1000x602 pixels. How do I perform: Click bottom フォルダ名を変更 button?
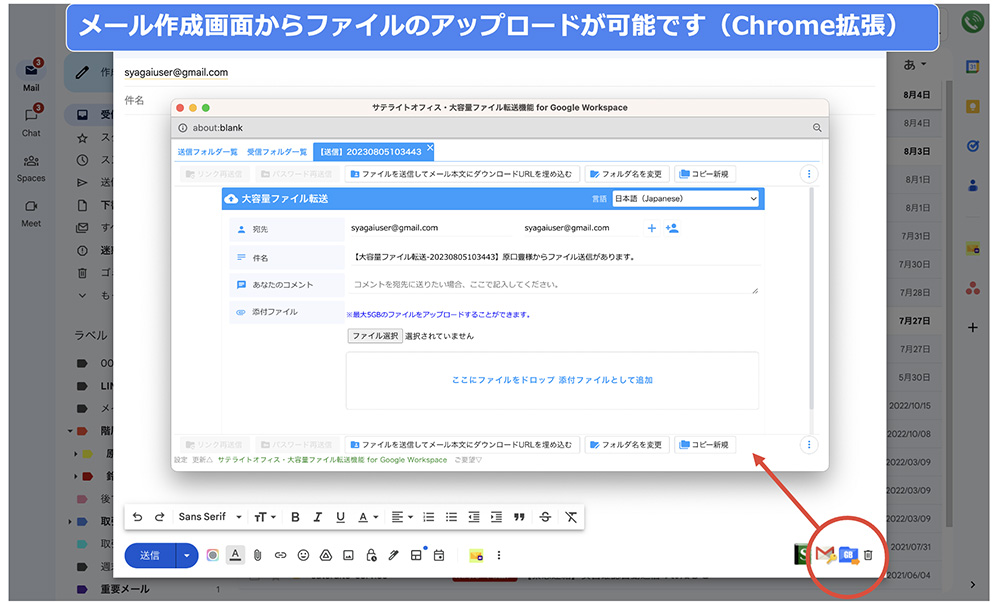click(x=626, y=444)
